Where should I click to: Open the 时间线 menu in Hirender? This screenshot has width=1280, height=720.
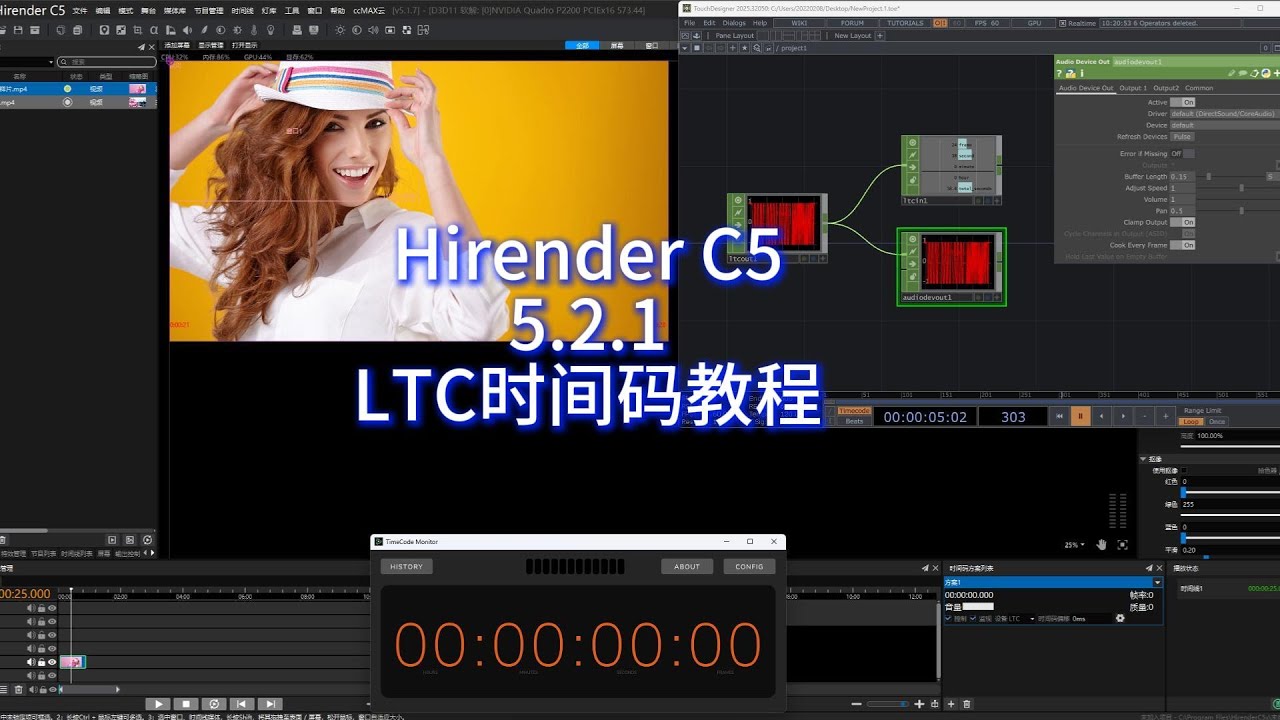point(242,11)
